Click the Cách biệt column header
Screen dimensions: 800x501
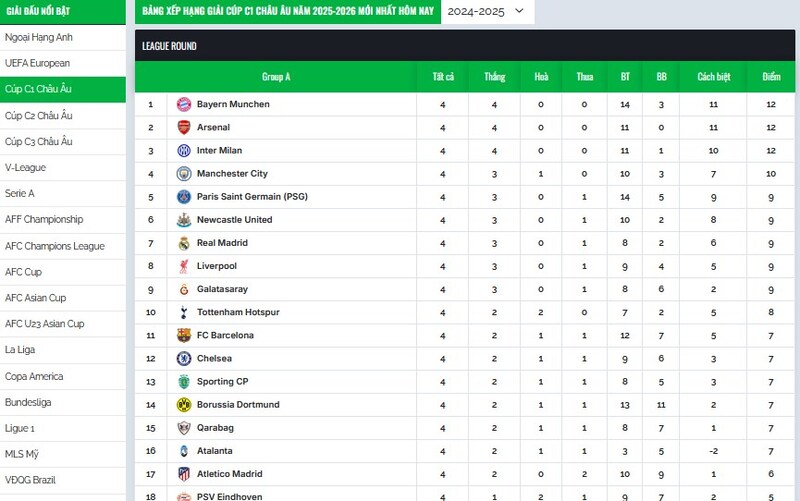pos(714,77)
